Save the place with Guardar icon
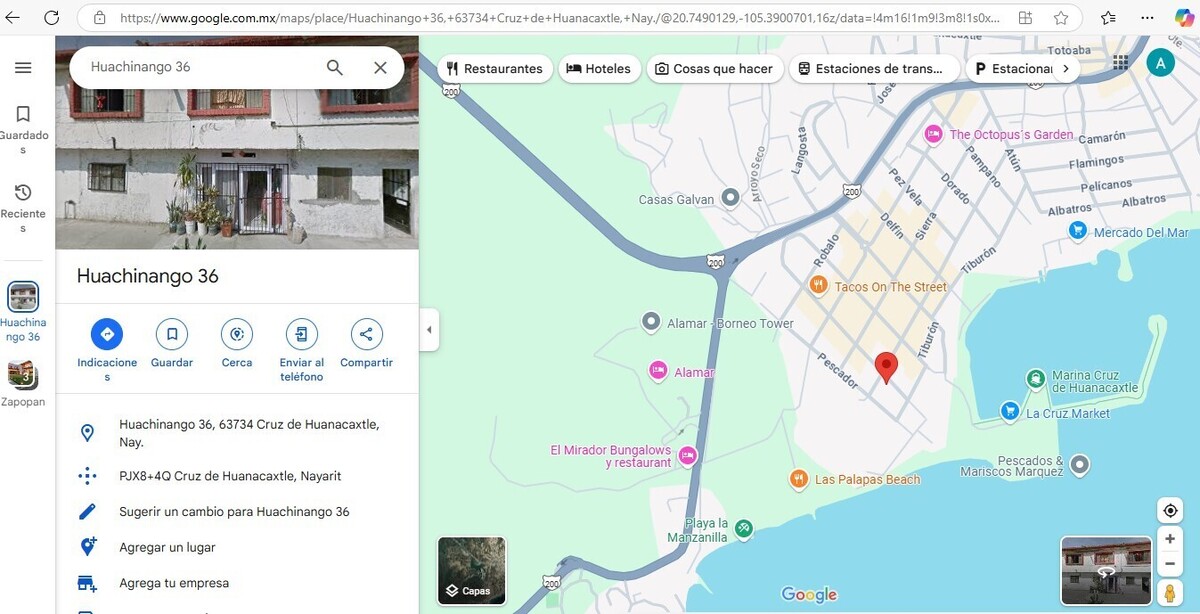 click(x=172, y=334)
